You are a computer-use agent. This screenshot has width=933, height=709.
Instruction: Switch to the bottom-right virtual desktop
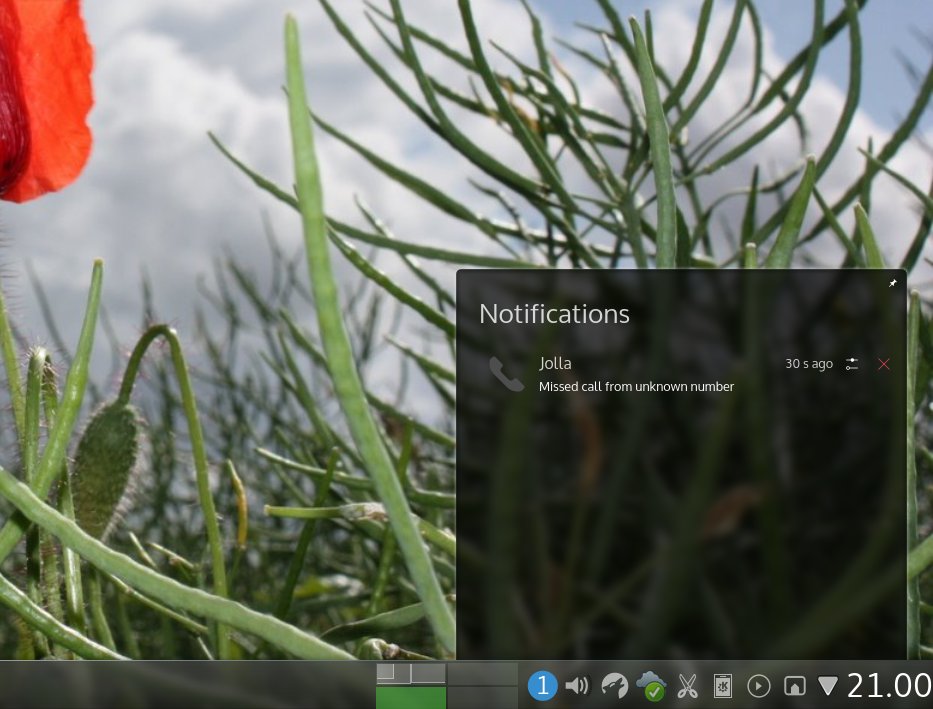[483, 698]
